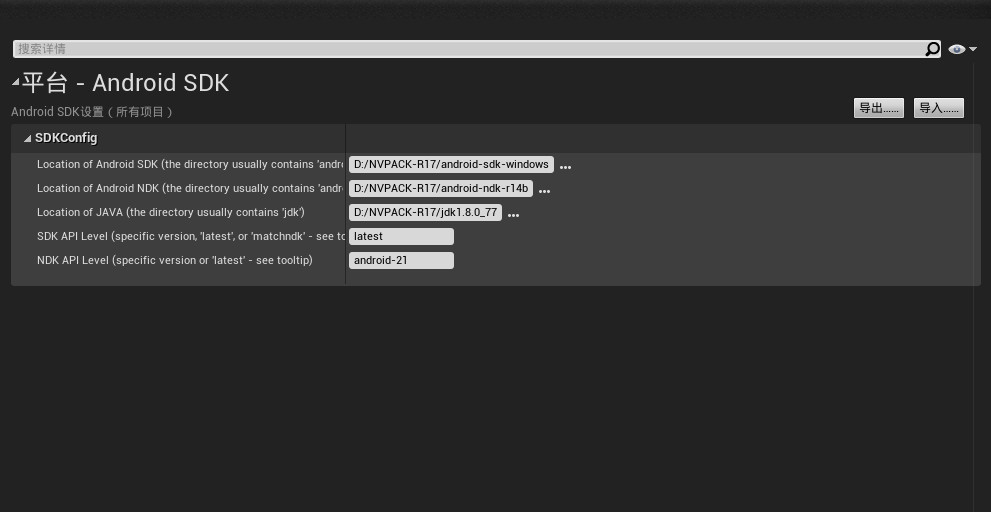This screenshot has width=991, height=512.
Task: Click the NDK API Level 'android-21' field
Action: [x=401, y=260]
